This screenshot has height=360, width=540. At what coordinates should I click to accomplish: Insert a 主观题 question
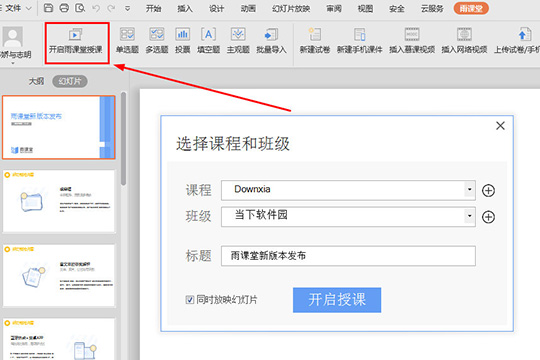pos(238,41)
